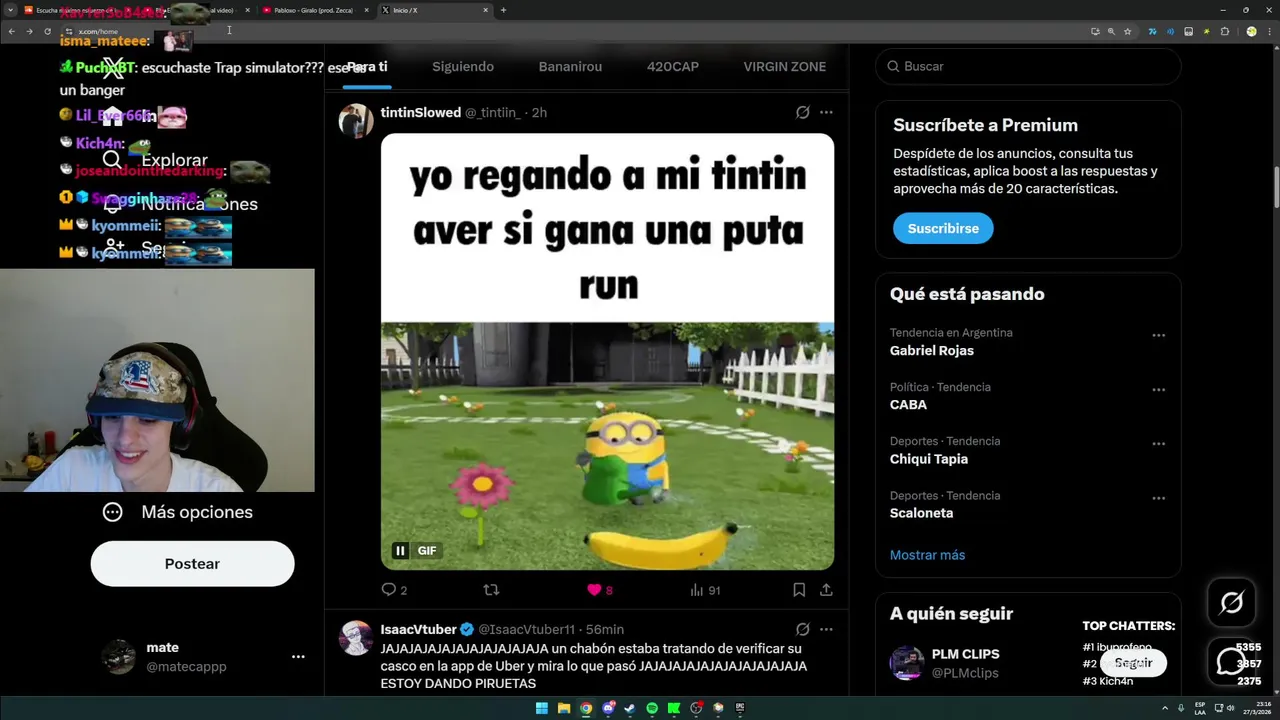1280x720 pixels.
Task: Open more options for Scaloneta trend
Action: [x=1159, y=498]
